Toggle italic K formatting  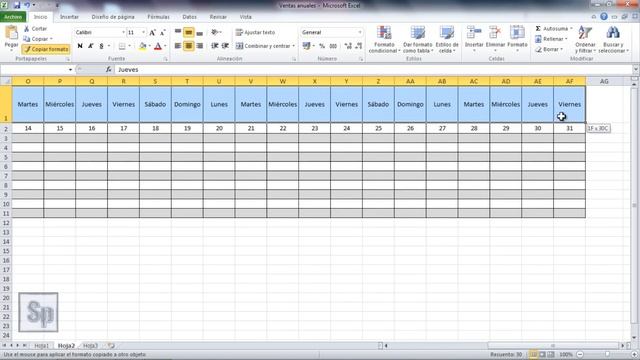pyautogui.click(x=91, y=46)
